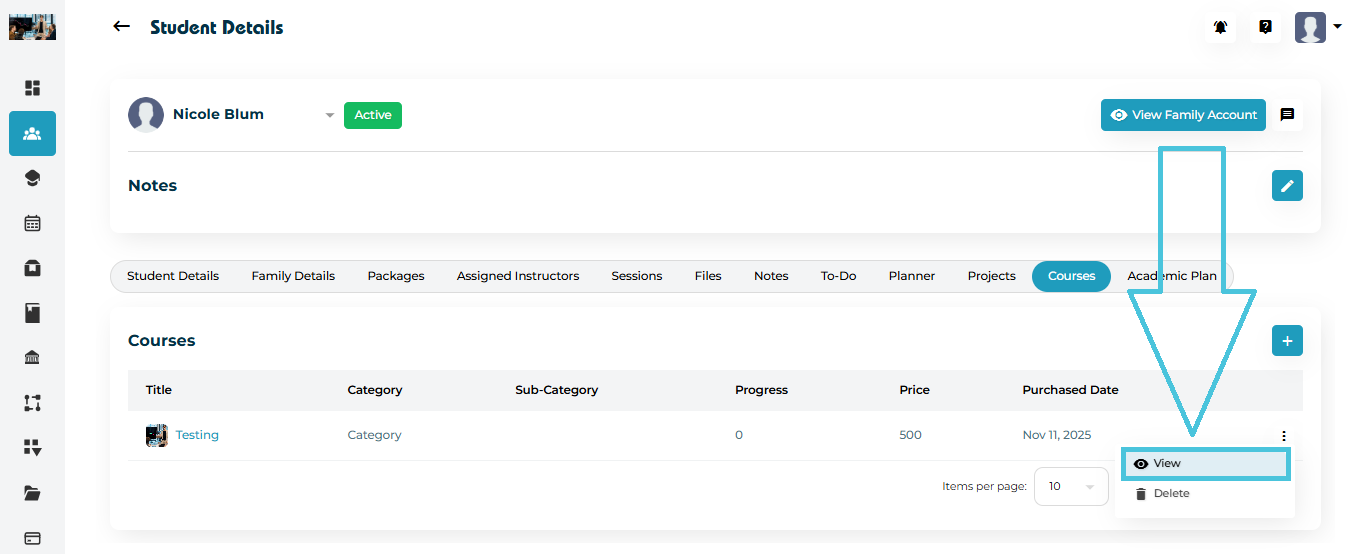Switch to the Packages tab
Viewport: 1358px width, 554px height.
[396, 276]
